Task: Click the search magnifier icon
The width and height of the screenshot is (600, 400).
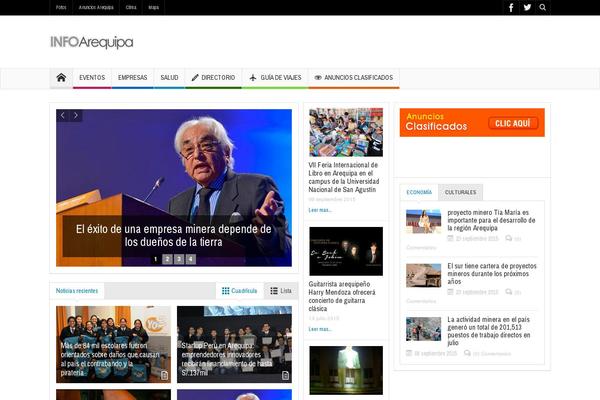Action: click(543, 7)
